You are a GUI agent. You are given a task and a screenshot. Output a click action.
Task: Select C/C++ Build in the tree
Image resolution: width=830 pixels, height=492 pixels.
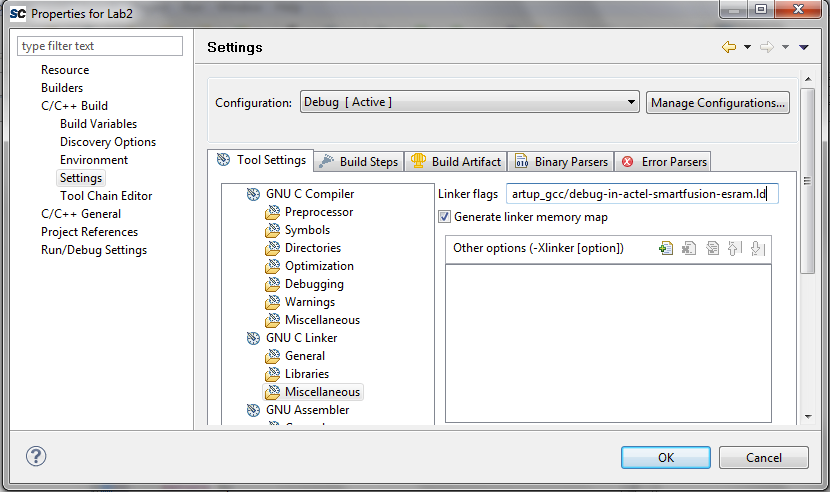point(75,106)
